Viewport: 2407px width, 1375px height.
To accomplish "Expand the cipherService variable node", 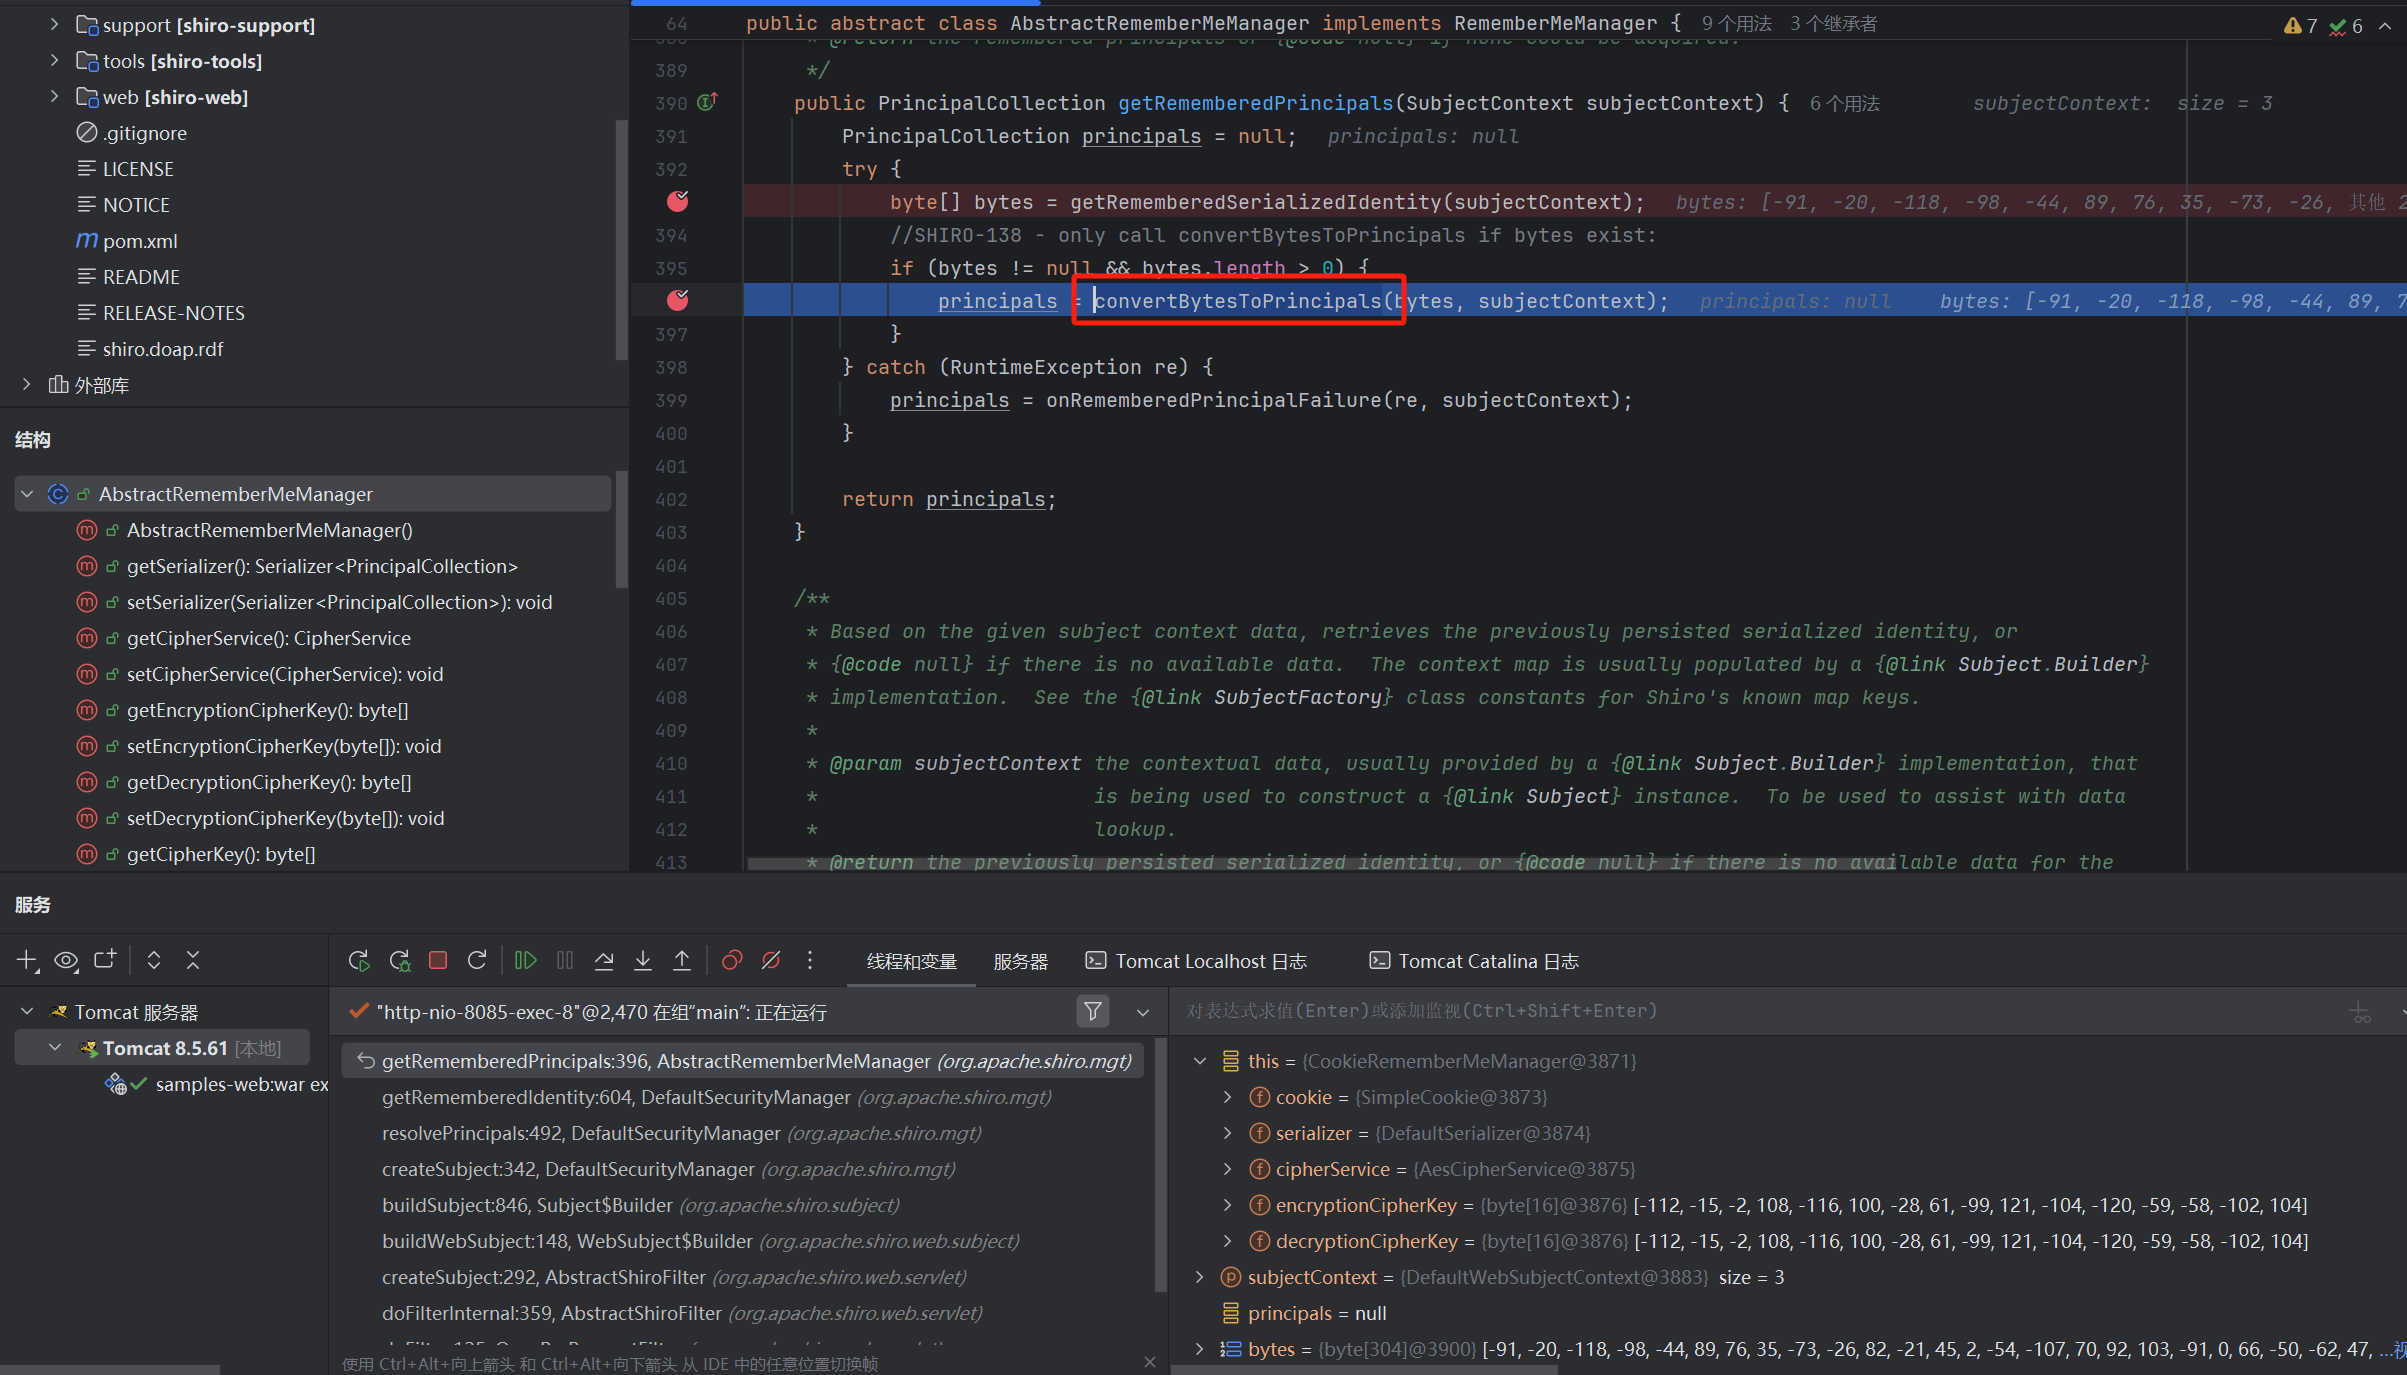I will point(1228,1169).
